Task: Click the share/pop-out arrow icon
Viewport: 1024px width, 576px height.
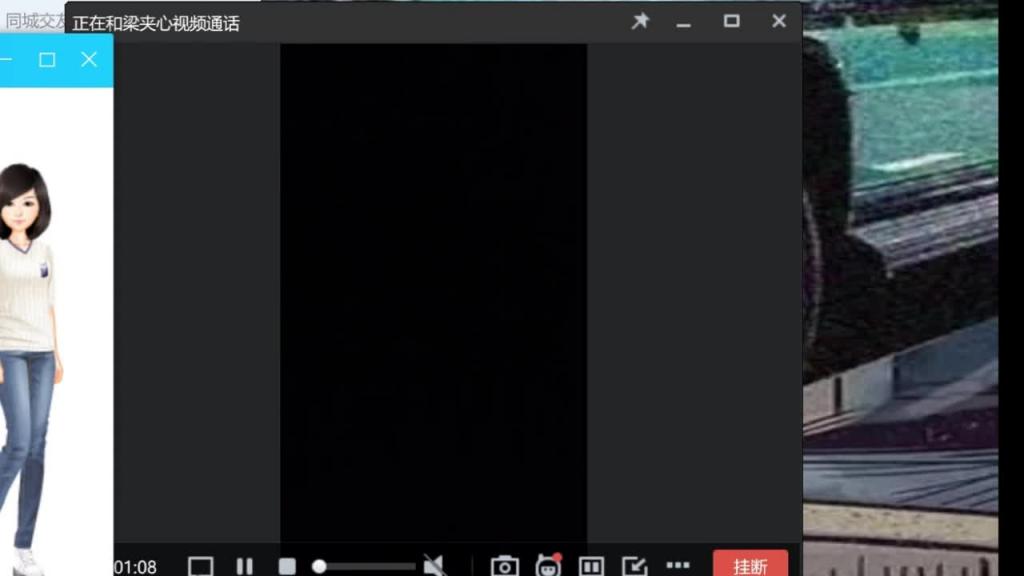Action: 634,566
